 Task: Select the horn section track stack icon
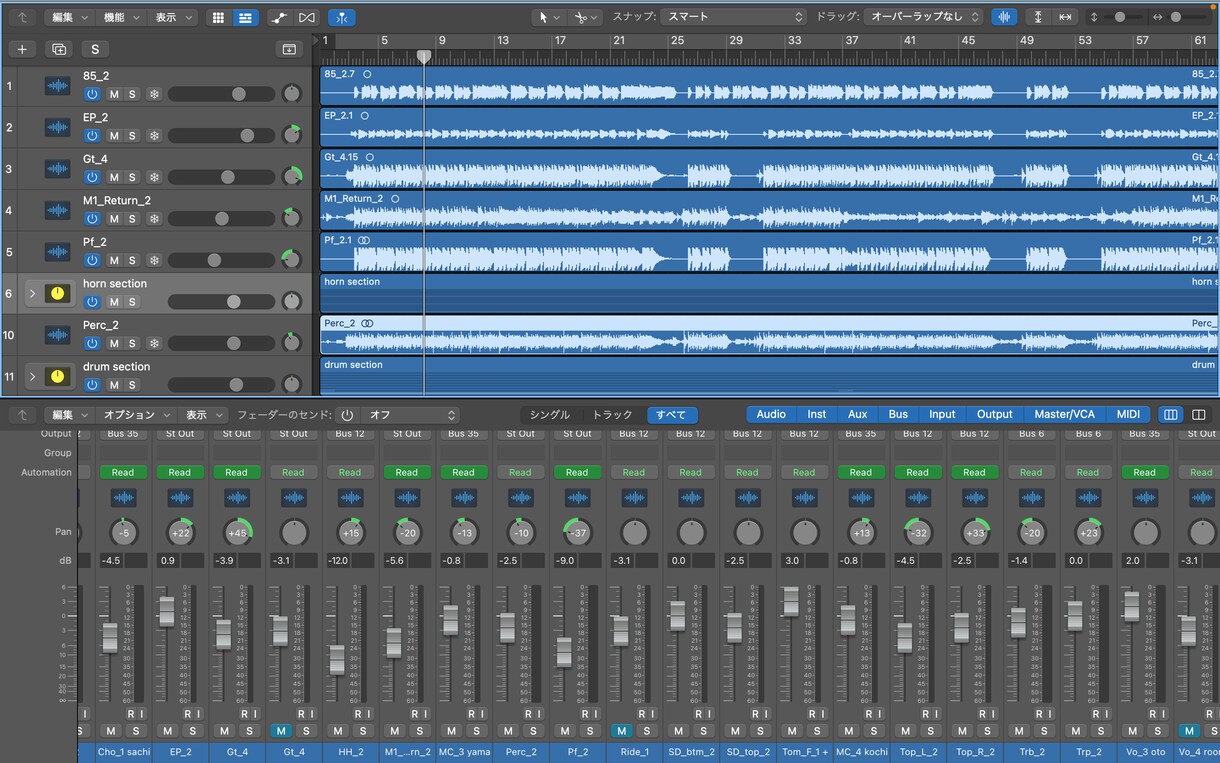[57, 293]
